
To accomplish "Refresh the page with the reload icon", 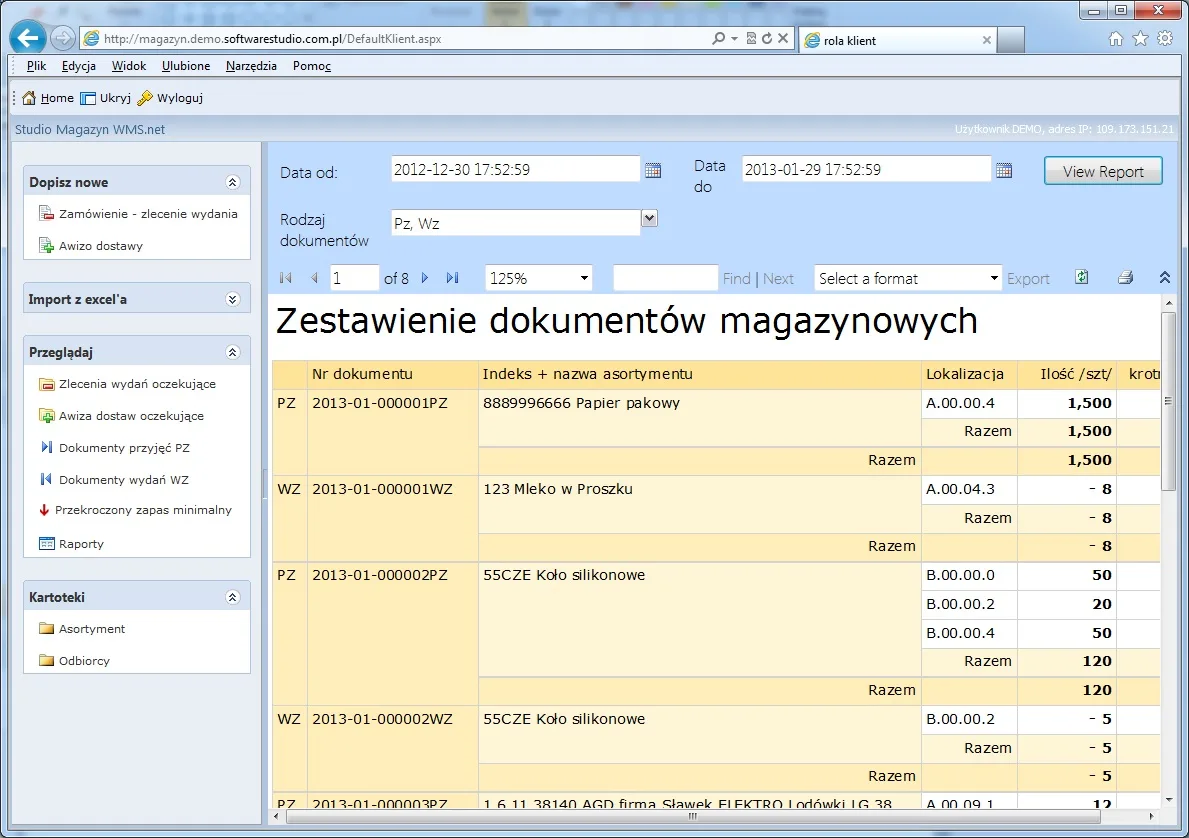I will click(767, 38).
